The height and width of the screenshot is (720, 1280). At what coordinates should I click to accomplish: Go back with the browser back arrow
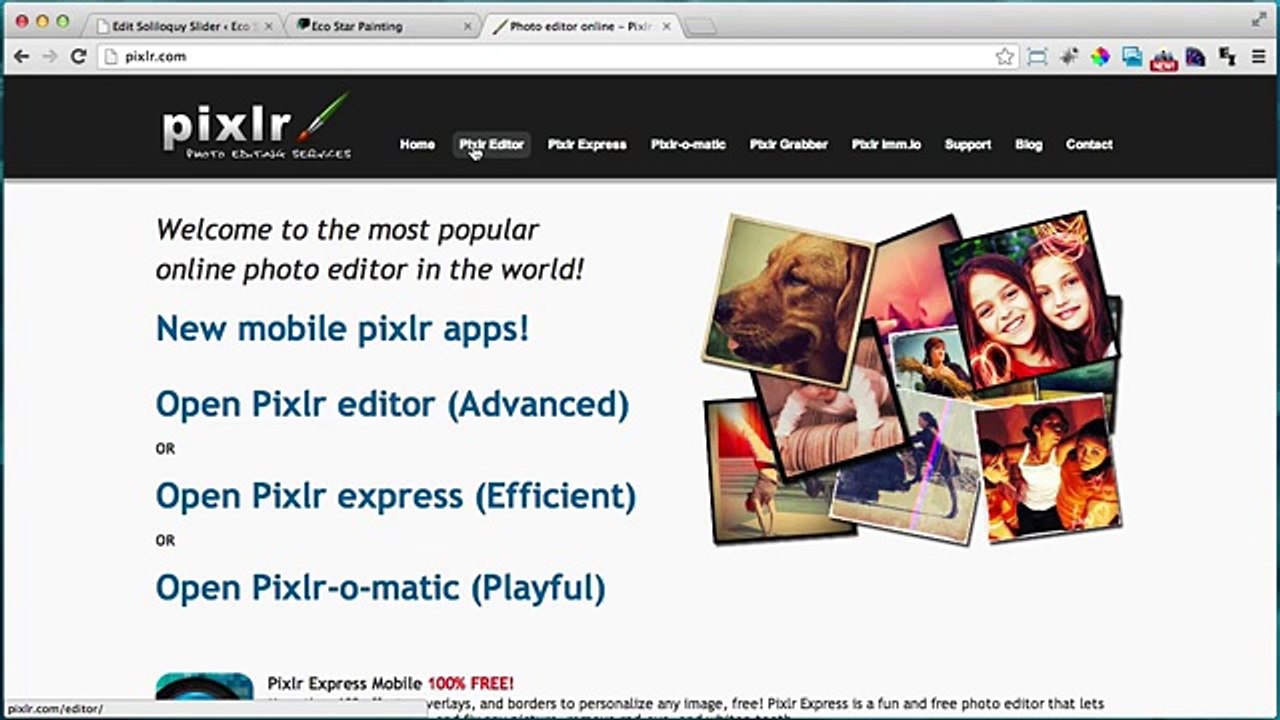click(21, 57)
